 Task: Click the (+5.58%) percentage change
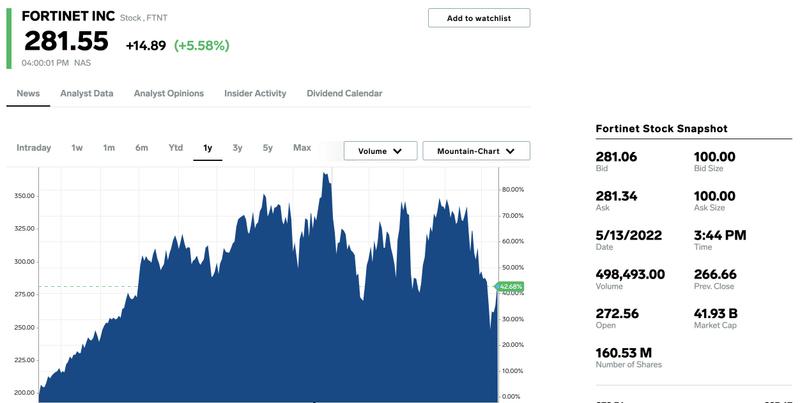coord(202,45)
